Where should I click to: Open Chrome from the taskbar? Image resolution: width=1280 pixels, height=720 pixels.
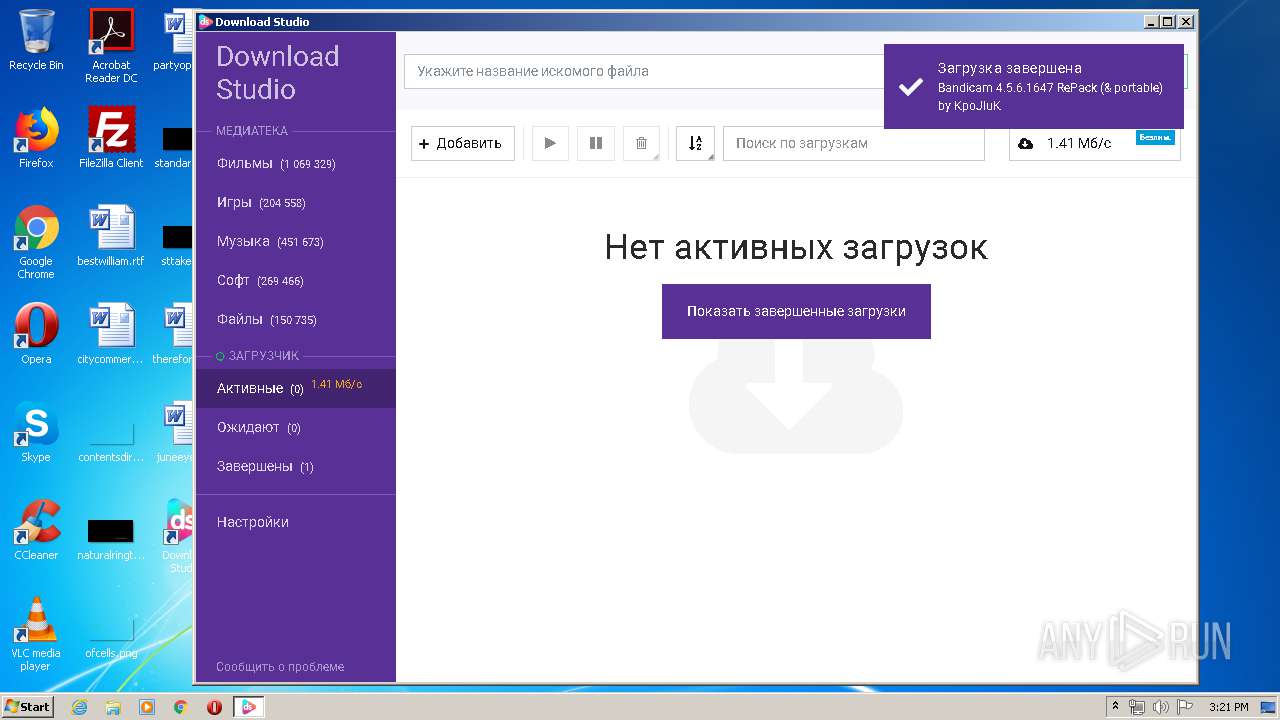click(180, 707)
